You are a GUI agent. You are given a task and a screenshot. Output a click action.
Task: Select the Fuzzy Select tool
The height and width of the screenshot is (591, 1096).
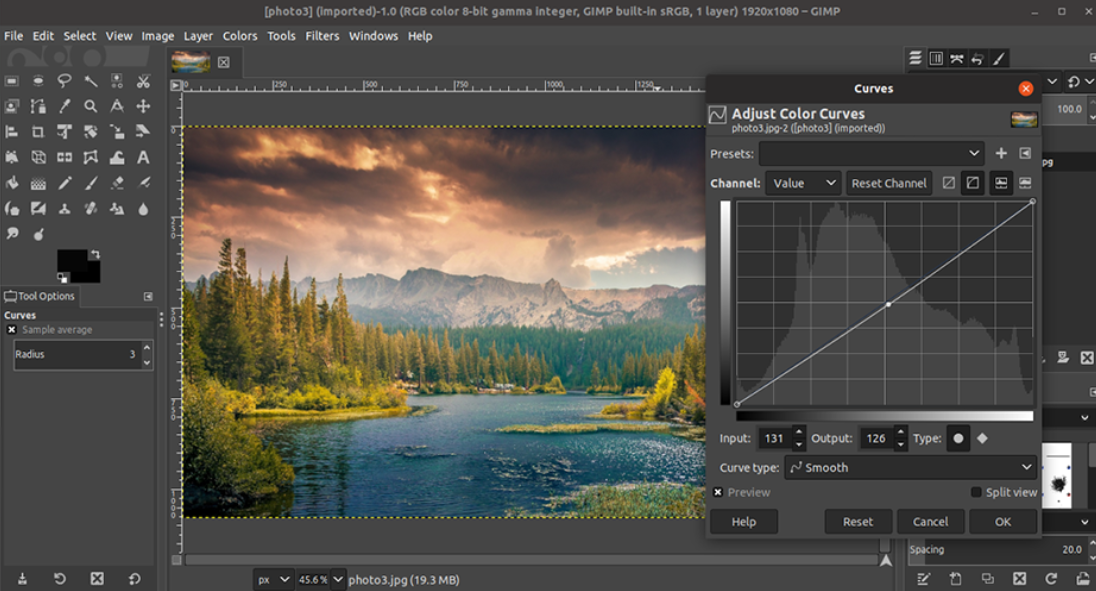click(x=90, y=80)
